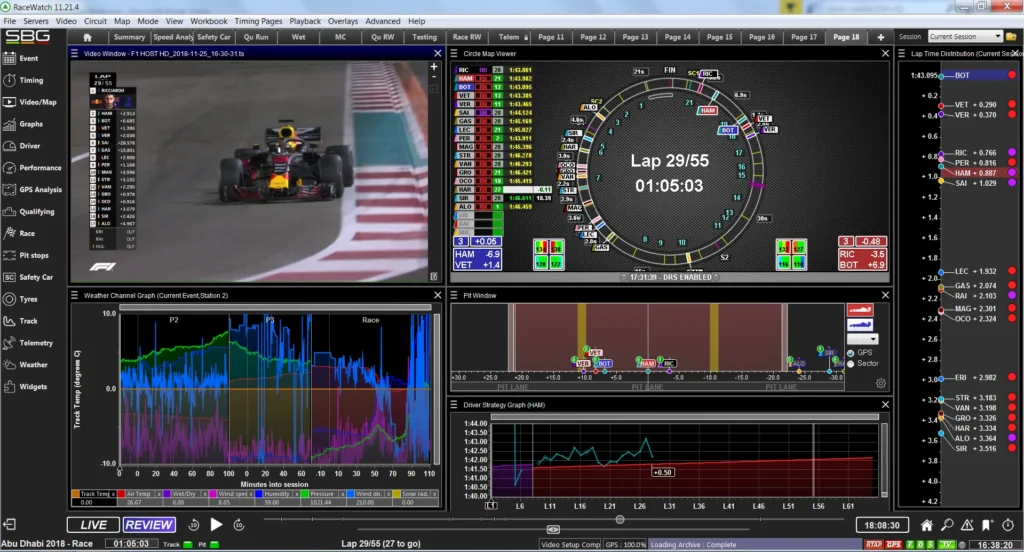Image resolution: width=1024 pixels, height=552 pixels.
Task: Remove the Track Temp channel
Action: click(113, 494)
